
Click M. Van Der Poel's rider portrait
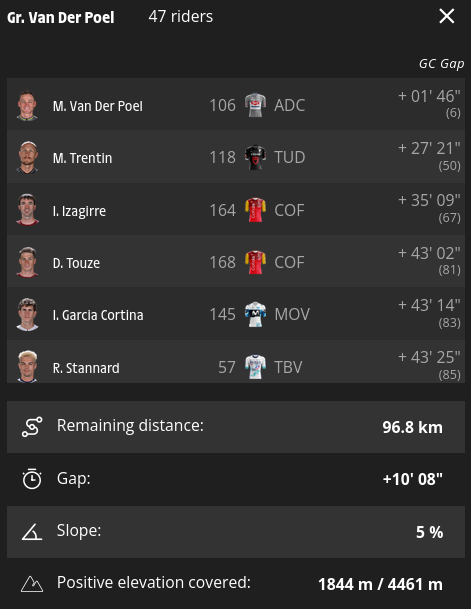pyautogui.click(x=27, y=105)
